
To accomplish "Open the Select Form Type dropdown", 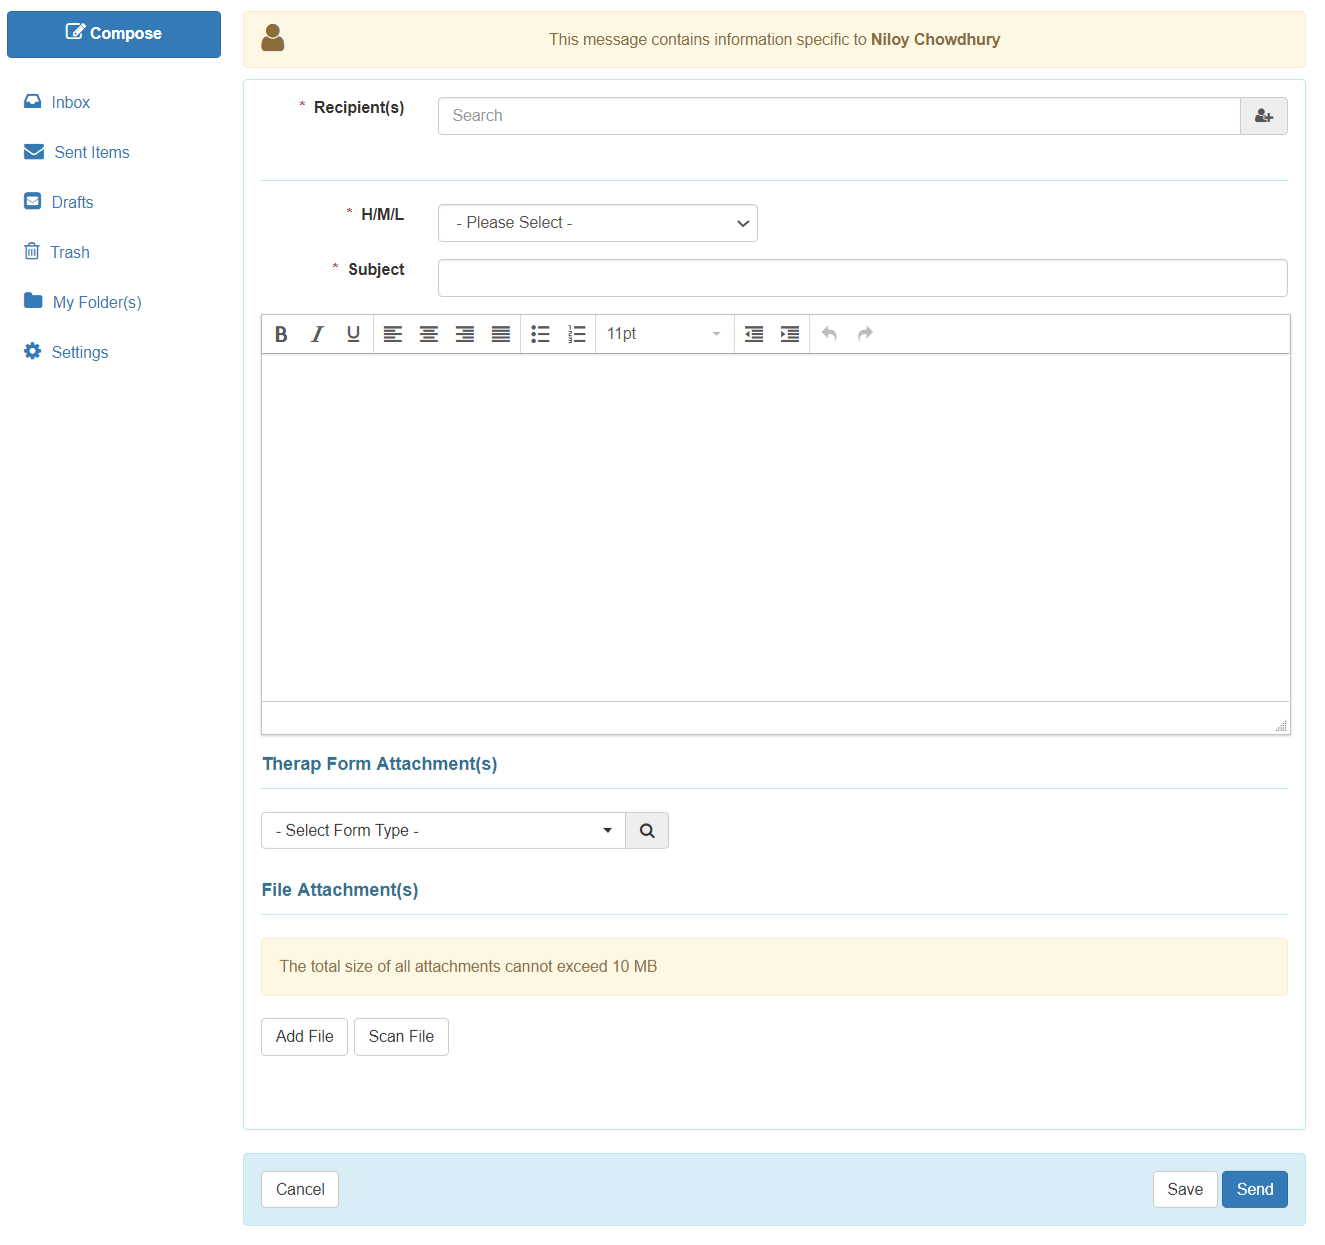I will (443, 831).
